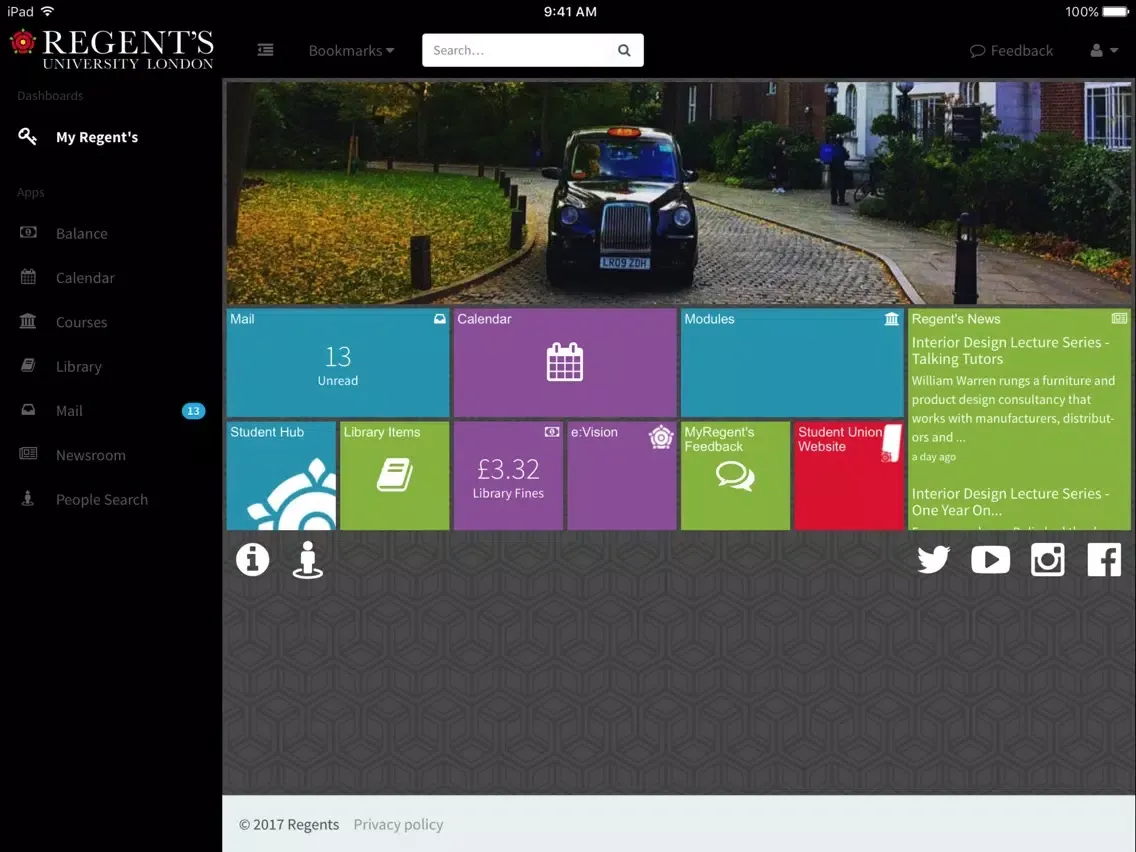This screenshot has height=852, width=1136.
Task: Open the Feedback link
Action: [1011, 51]
